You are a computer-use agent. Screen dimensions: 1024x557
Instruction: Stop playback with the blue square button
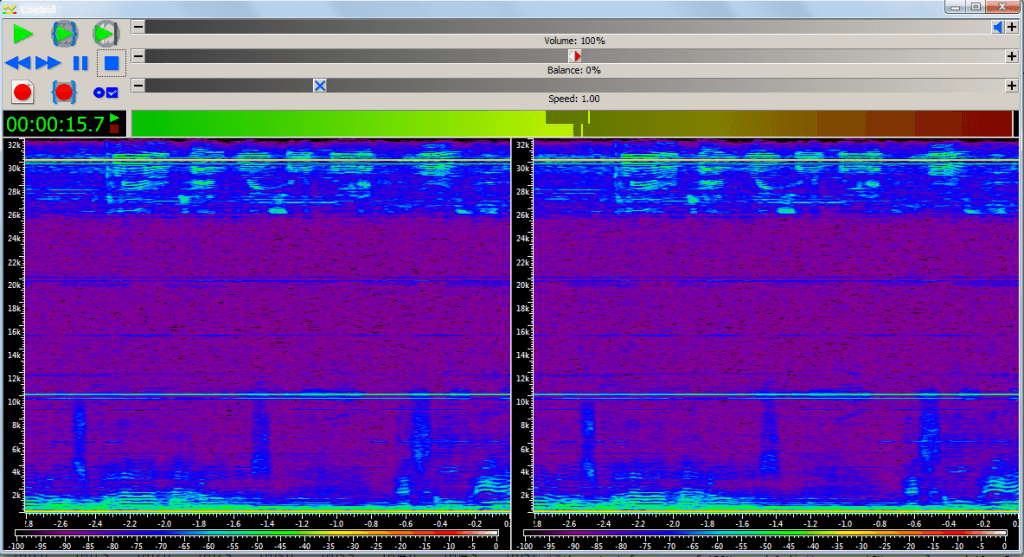[x=112, y=63]
